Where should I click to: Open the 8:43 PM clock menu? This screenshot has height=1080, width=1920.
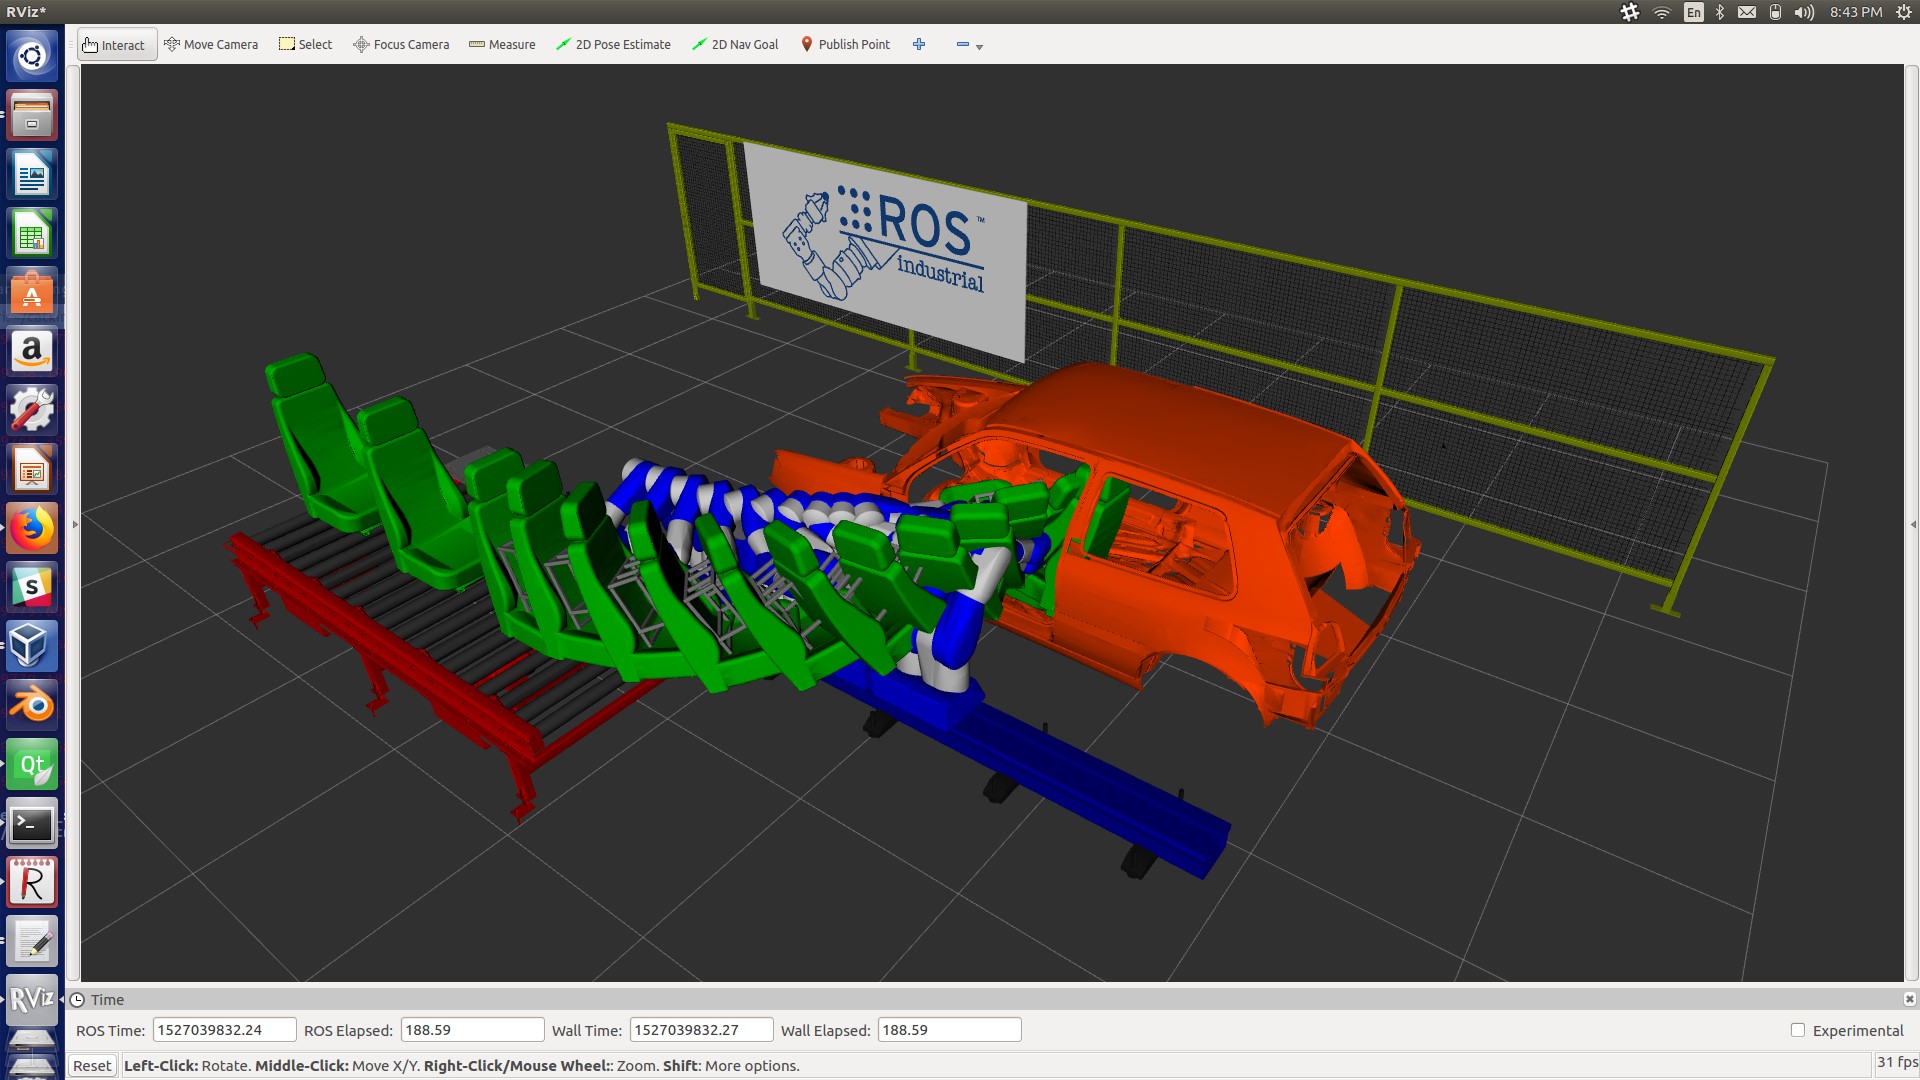click(1856, 12)
